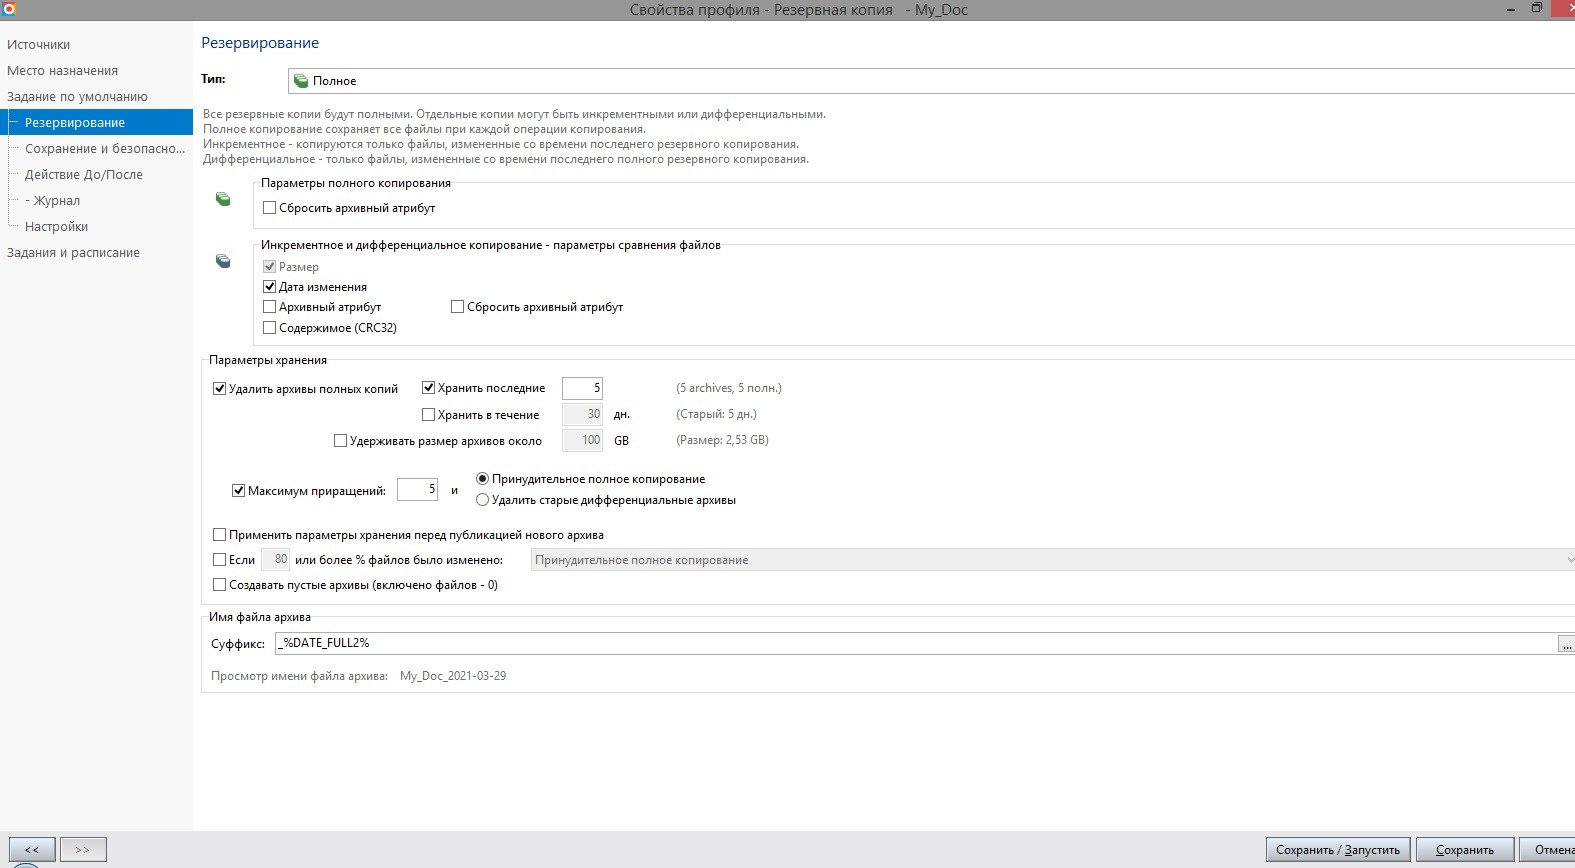Image resolution: width=1575 pixels, height=868 pixels.
Task: Click the incremental backup parameters icon
Action: tap(223, 261)
